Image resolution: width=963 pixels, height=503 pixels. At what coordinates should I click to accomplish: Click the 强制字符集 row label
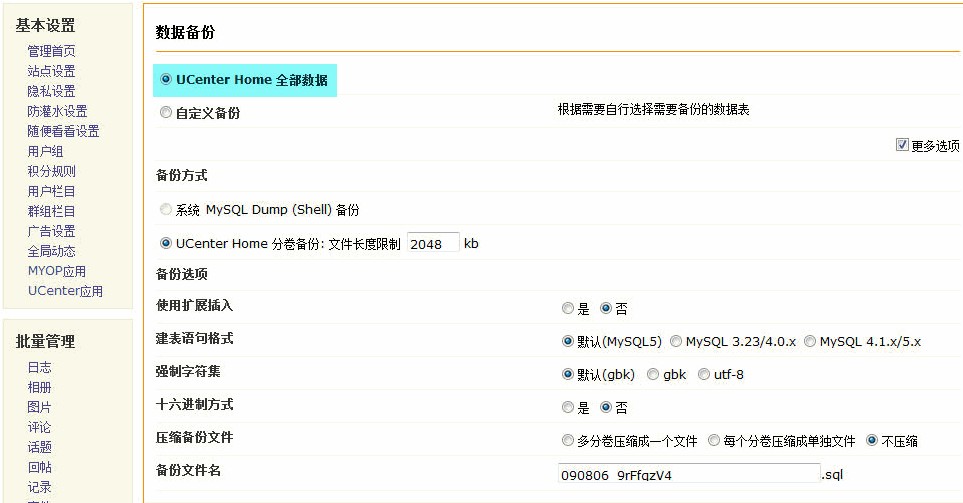188,372
